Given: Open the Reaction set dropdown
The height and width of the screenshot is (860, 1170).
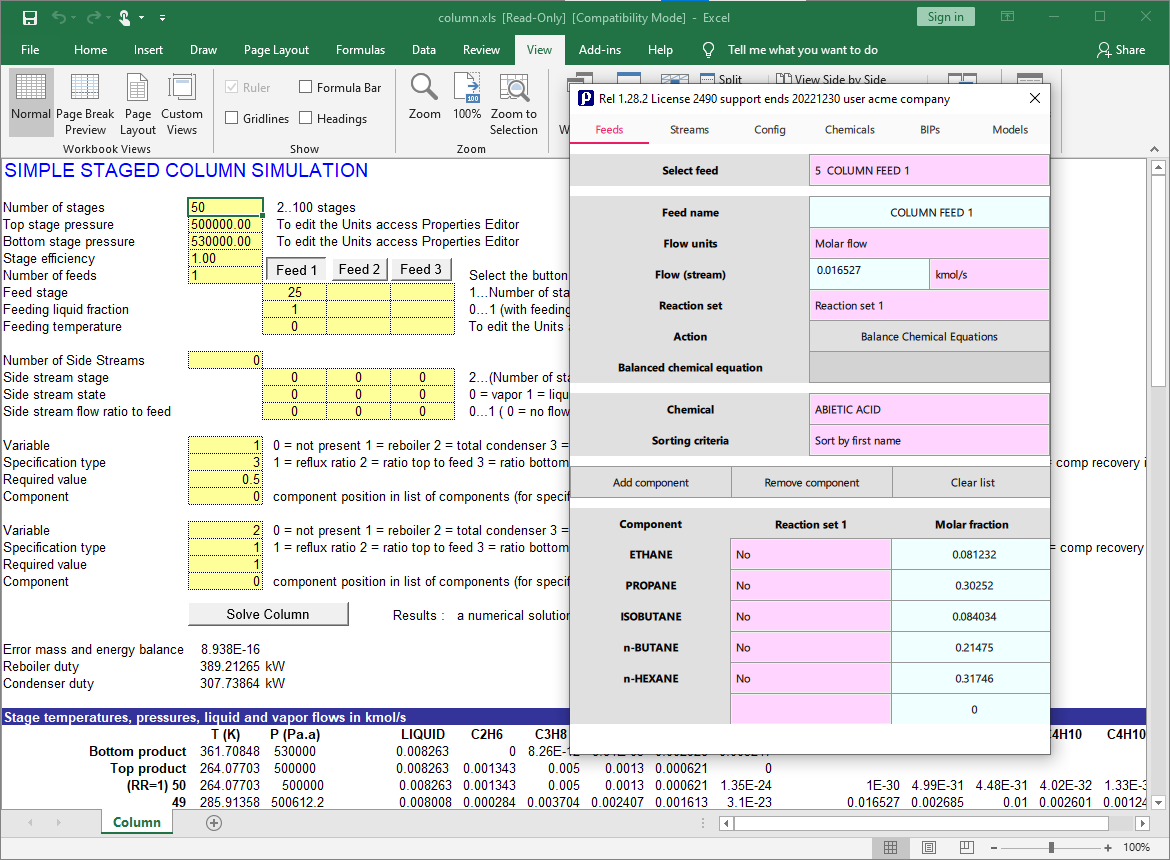Looking at the screenshot, I should tap(929, 306).
